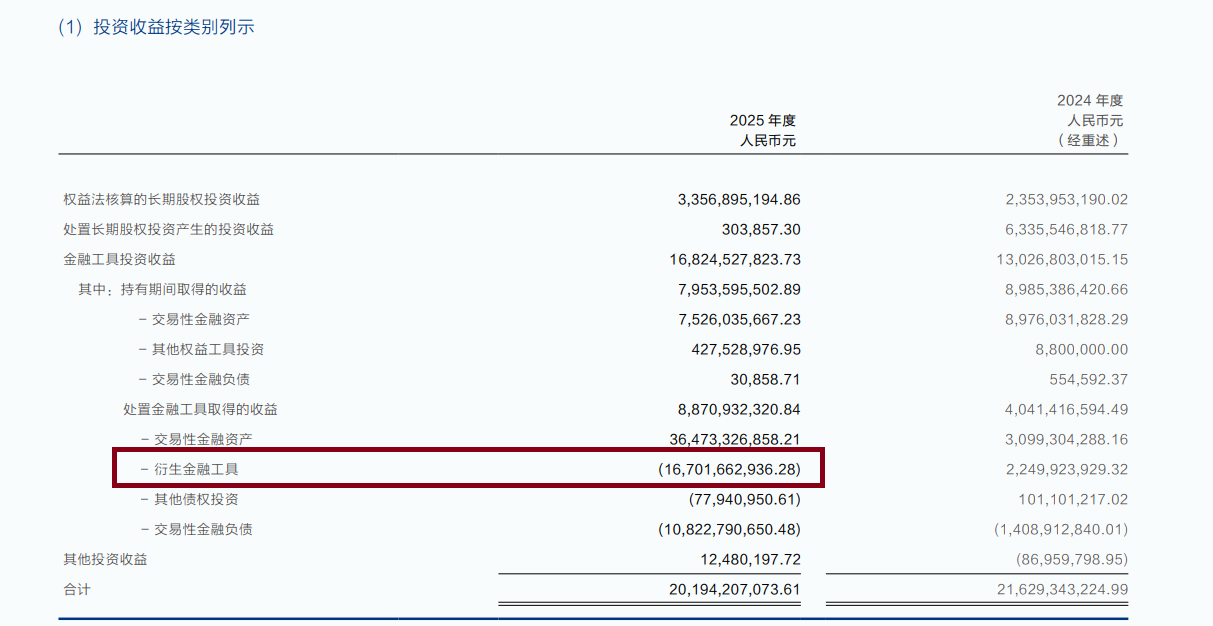Click the value (16,701,662,936.28)
Image resolution: width=1213 pixels, height=626 pixels.
730,470
